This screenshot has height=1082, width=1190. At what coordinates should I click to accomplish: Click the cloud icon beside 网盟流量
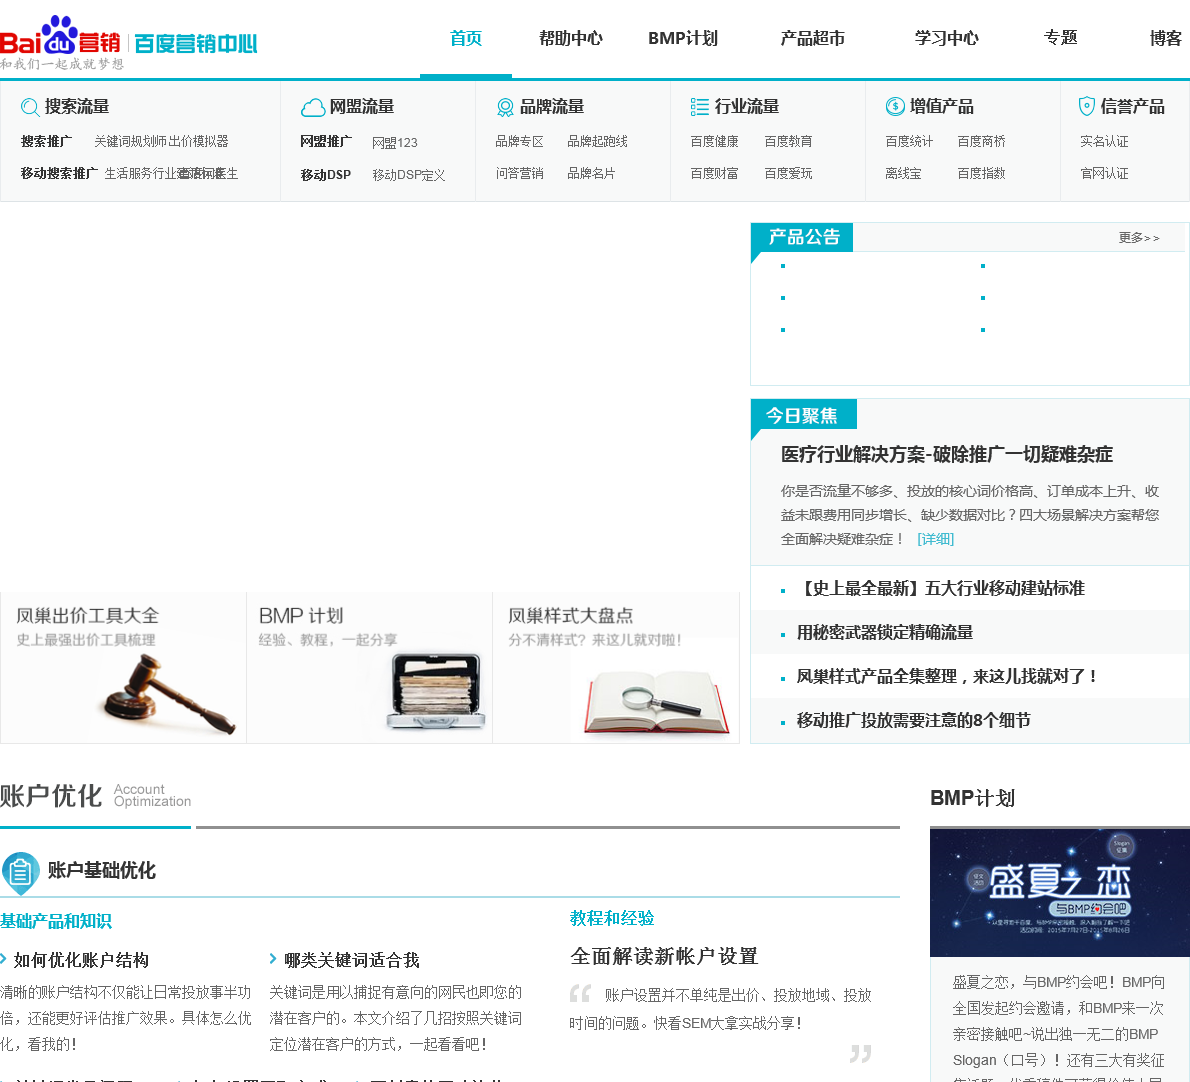point(313,107)
